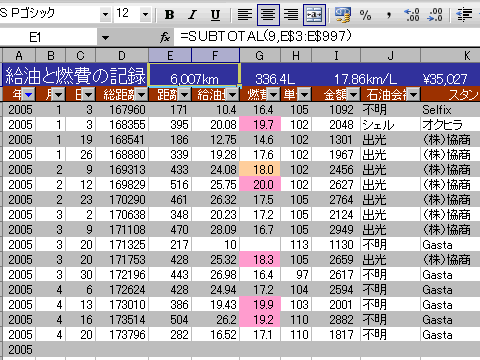Image resolution: width=480 pixels, height=360 pixels.
Task: Click in the formula bar SUBTOTAL formula
Action: coord(266,36)
